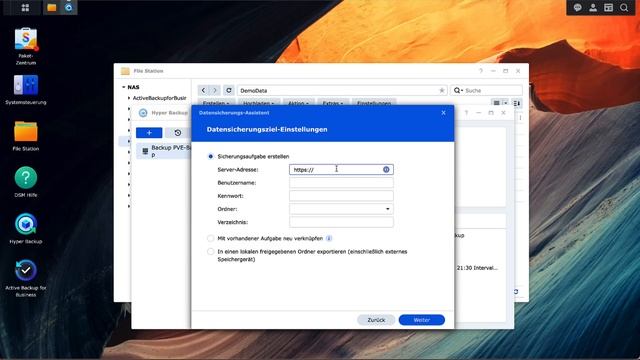Go forward in File Station navigation
This screenshot has height=360, width=640.
(215, 90)
